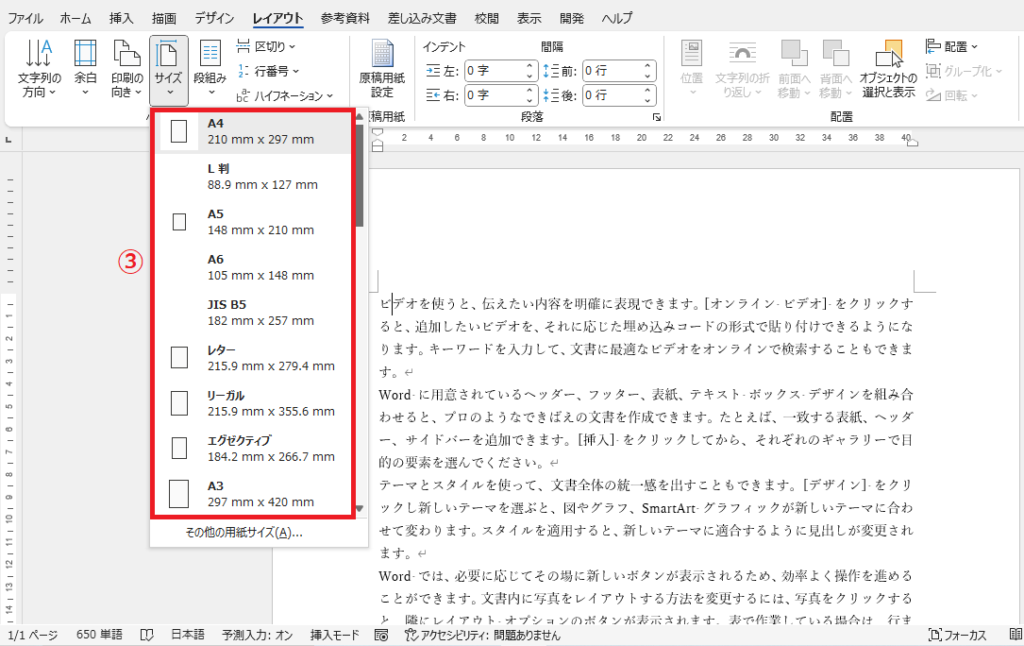Image resolution: width=1024 pixels, height=646 pixels.
Task: Open the 文字列の方向 text direction tool
Action: click(39, 70)
